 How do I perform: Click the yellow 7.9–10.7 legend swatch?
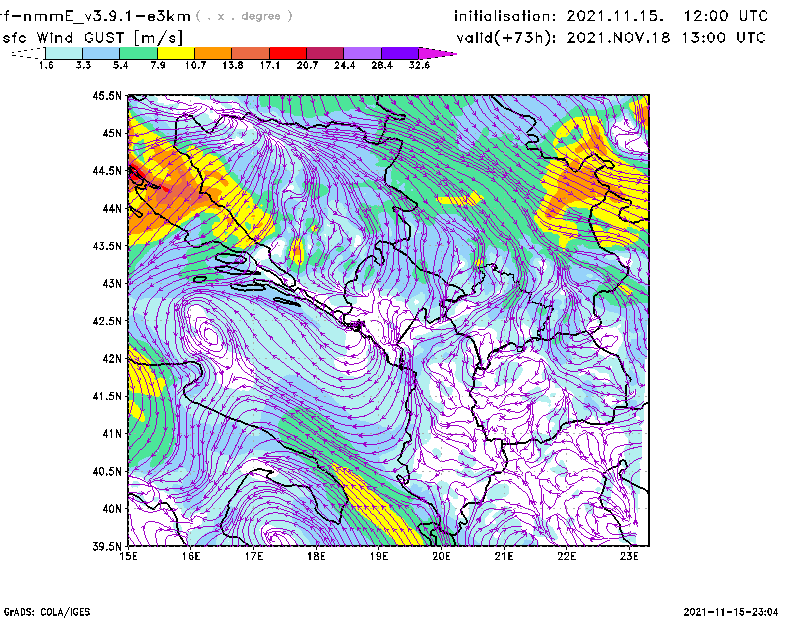pyautogui.click(x=176, y=53)
